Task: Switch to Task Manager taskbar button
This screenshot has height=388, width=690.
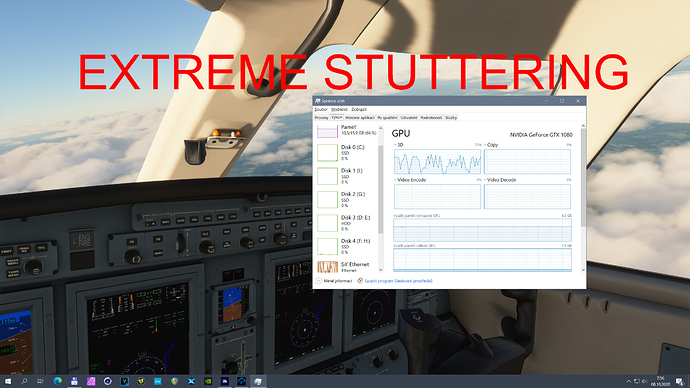Action: coord(258,381)
